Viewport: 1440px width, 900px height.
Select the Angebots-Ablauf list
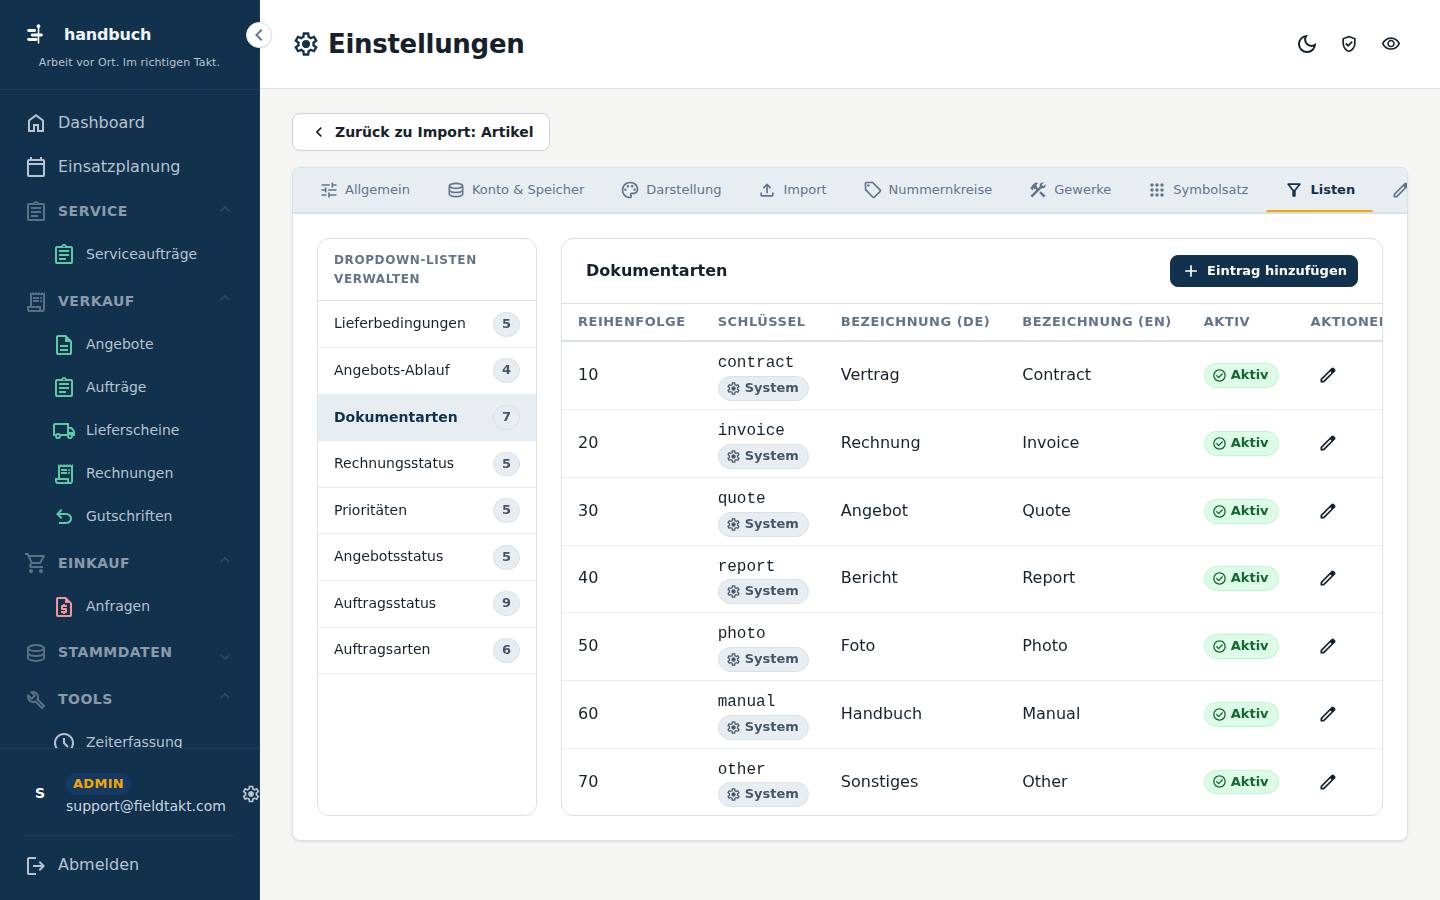click(x=427, y=371)
